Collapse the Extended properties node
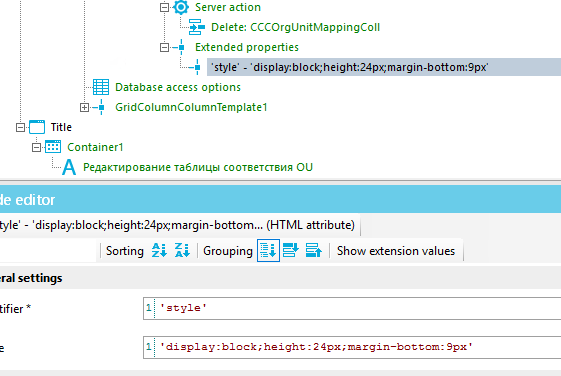 (164, 47)
